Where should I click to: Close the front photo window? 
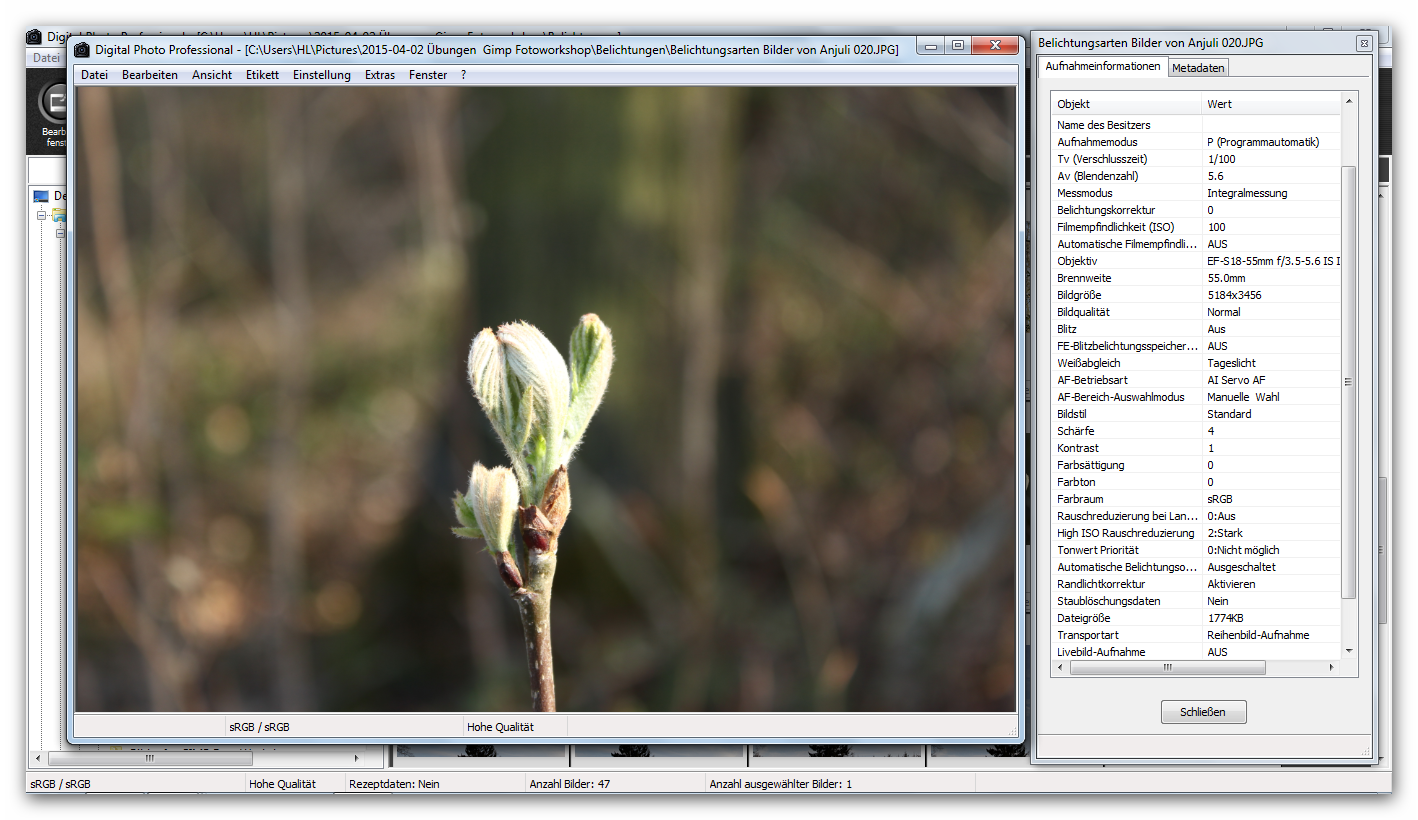995,46
